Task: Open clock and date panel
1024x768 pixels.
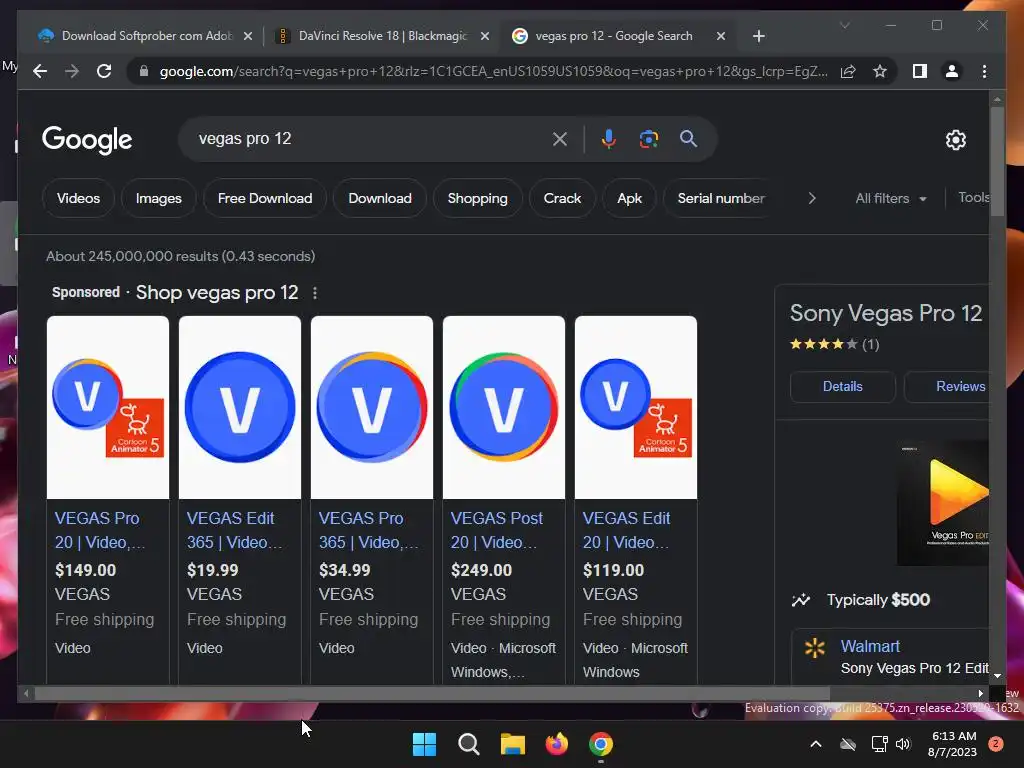Action: coord(953,744)
